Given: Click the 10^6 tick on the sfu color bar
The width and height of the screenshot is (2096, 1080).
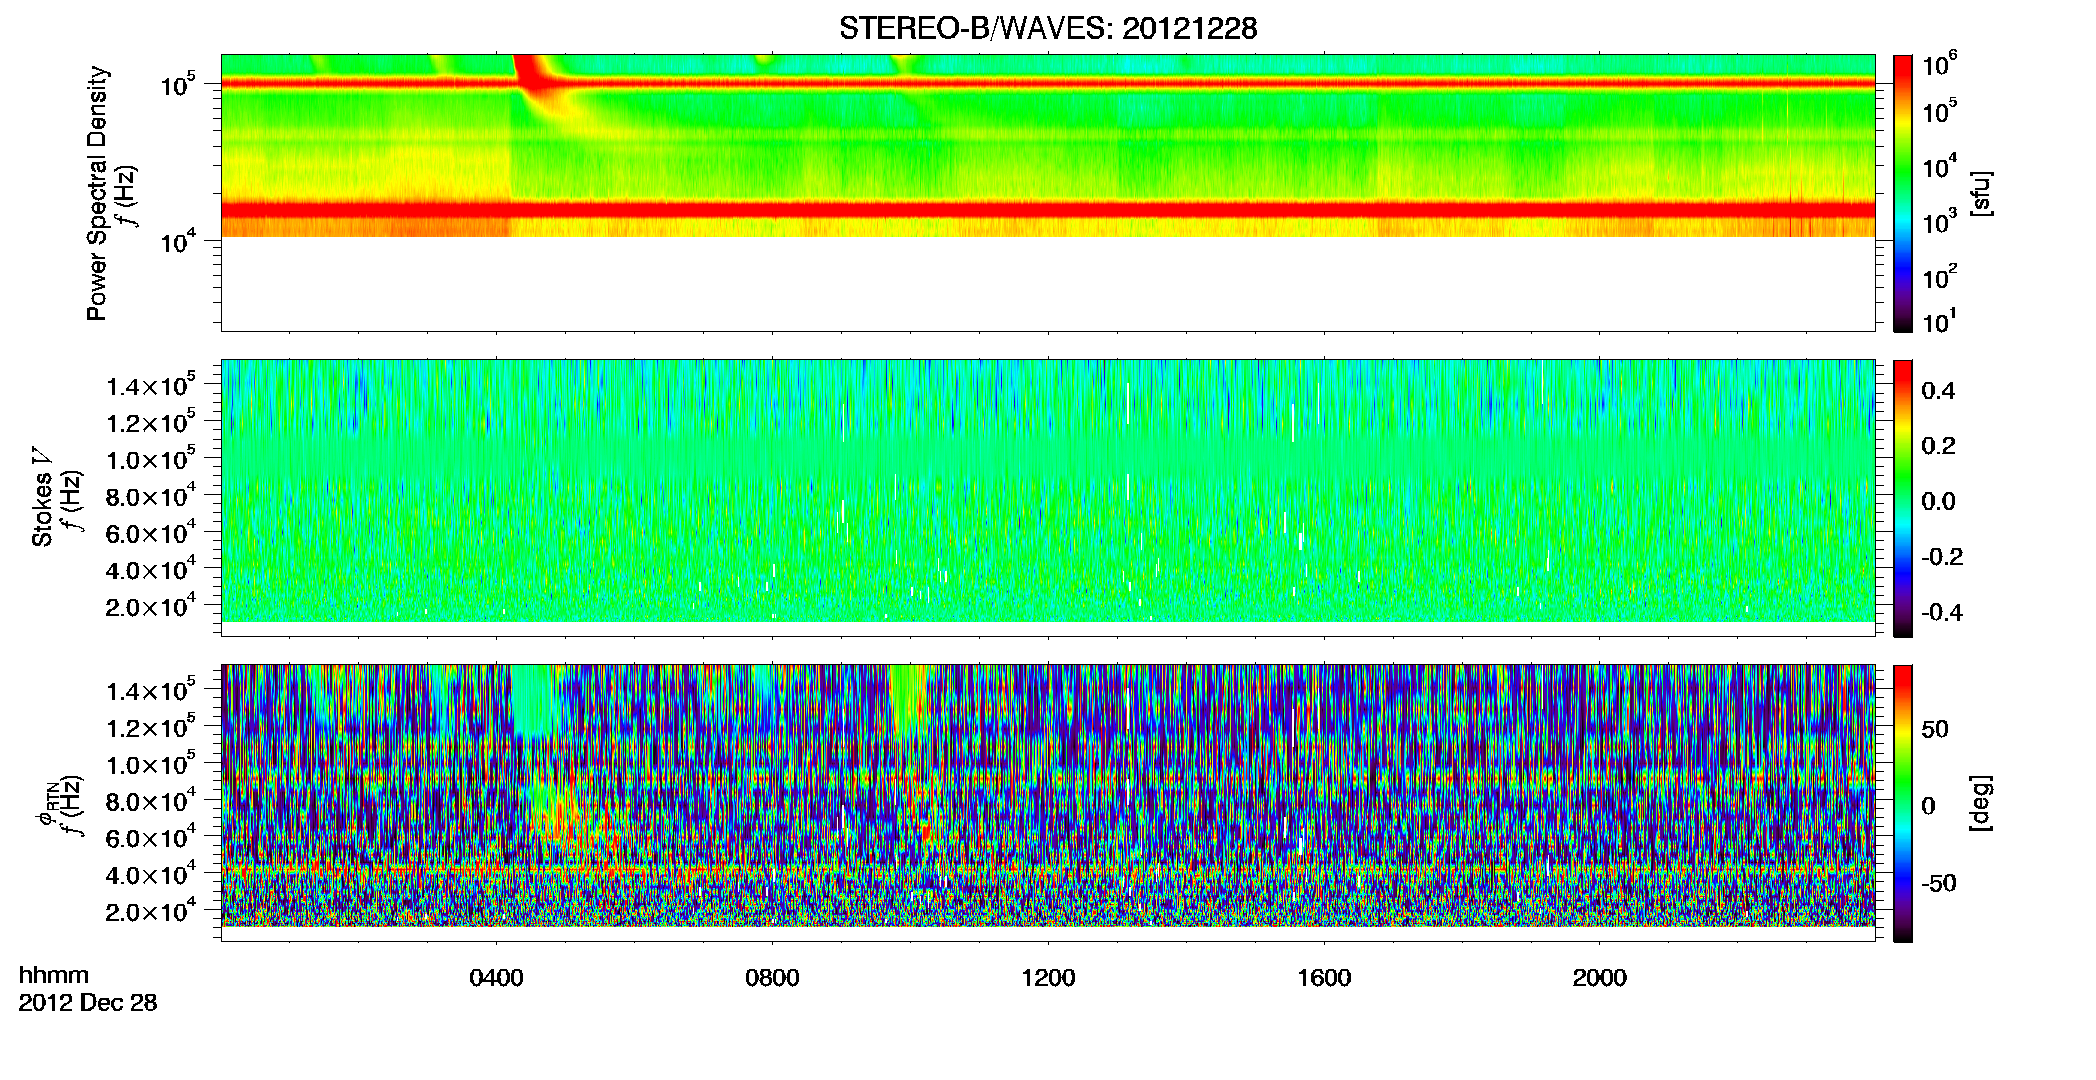Looking at the screenshot, I should pyautogui.click(x=1940, y=64).
